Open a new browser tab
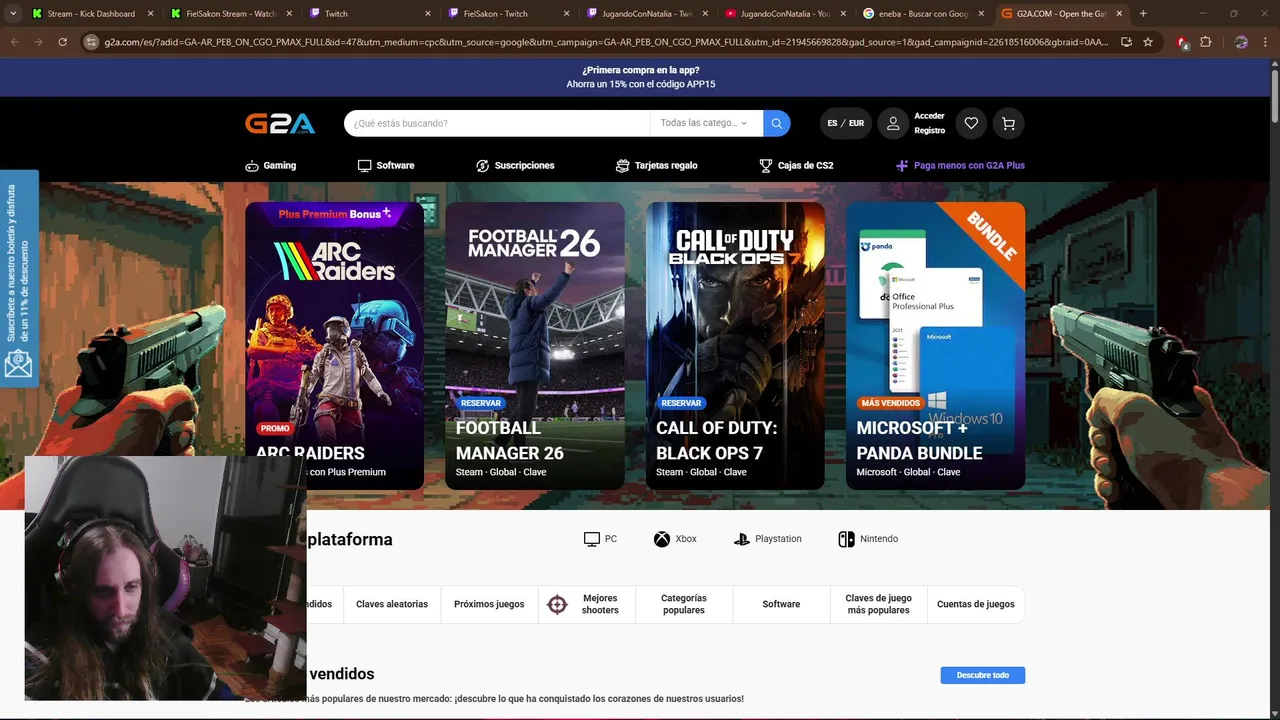Screen dimensions: 1280x720 [1143, 14]
